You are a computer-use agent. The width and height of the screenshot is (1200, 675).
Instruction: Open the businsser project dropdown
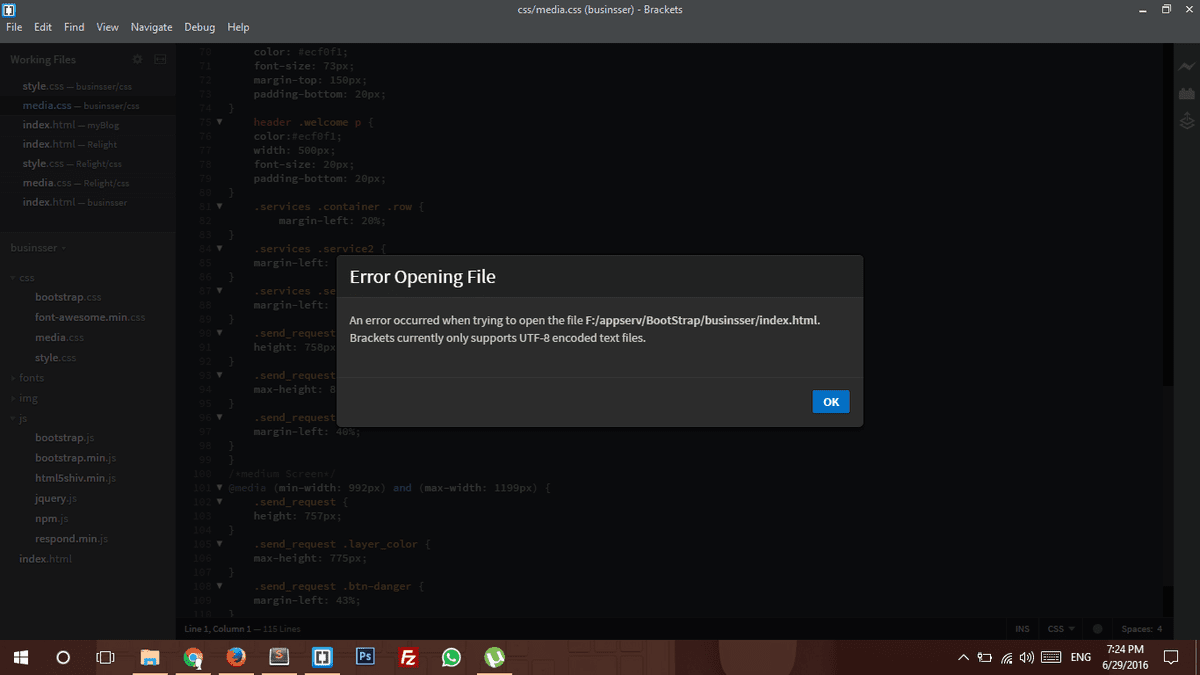click(x=38, y=247)
